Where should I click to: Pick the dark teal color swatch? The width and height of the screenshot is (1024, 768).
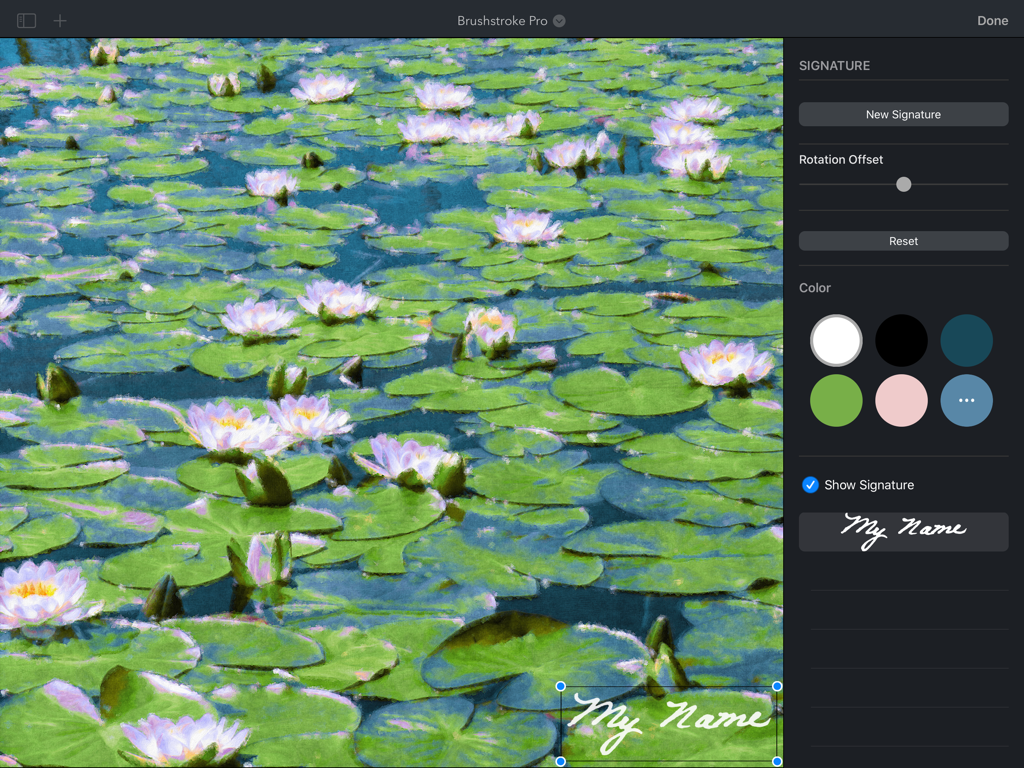(966, 340)
